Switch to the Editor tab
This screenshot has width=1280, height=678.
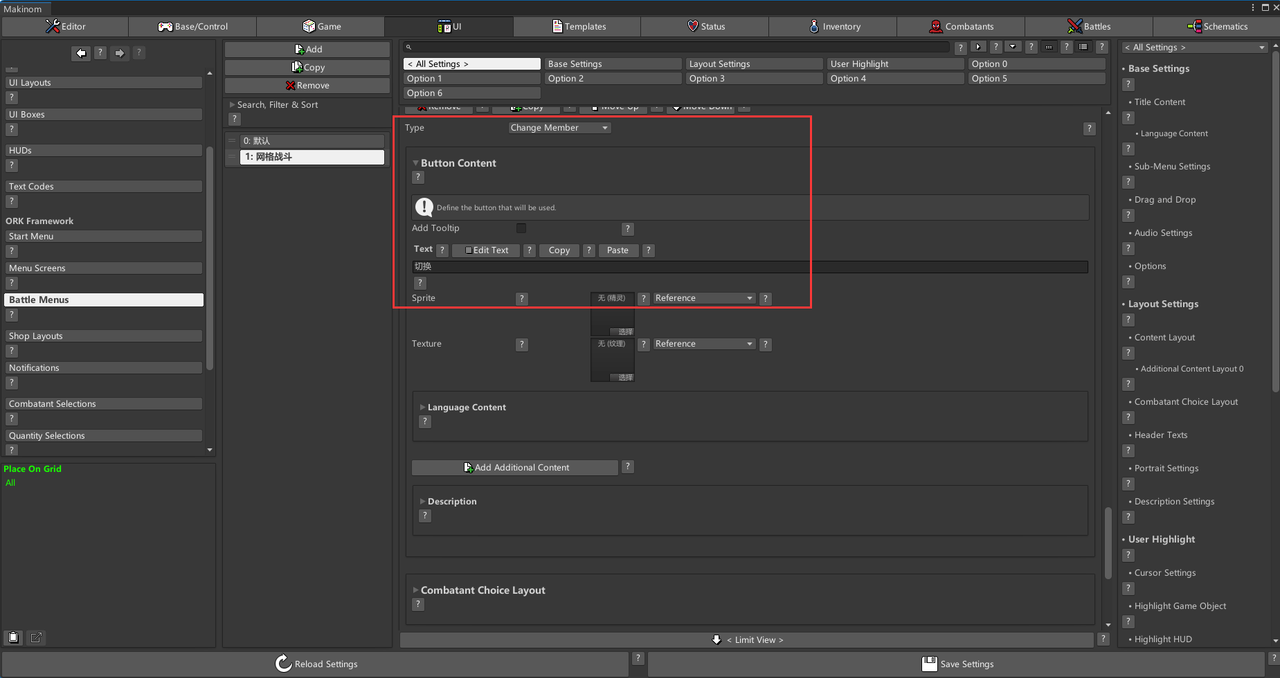tap(64, 26)
